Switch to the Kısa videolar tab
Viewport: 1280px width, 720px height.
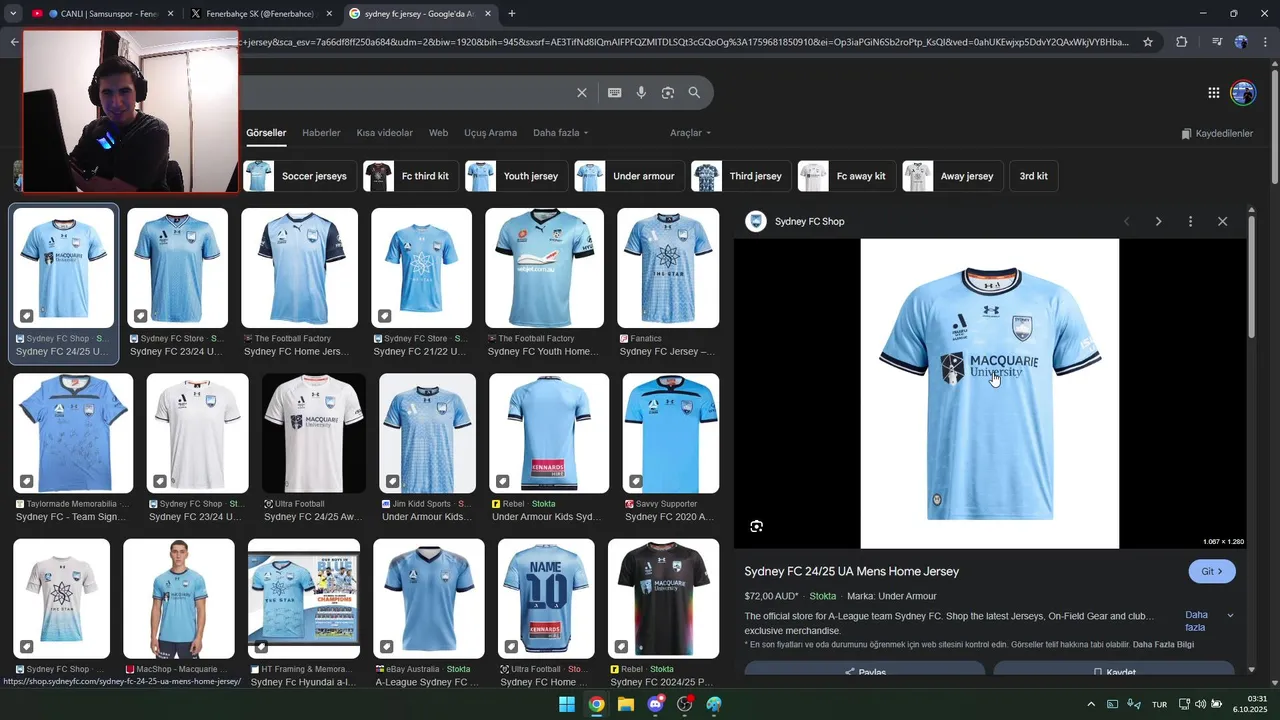pos(385,133)
